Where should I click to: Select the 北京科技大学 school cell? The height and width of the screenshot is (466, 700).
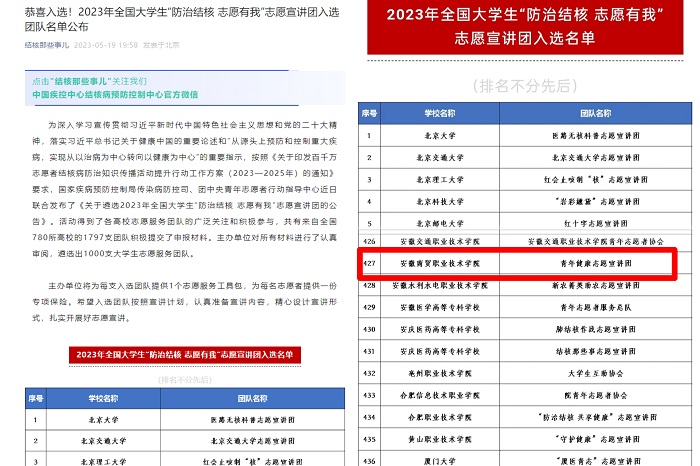(440, 202)
